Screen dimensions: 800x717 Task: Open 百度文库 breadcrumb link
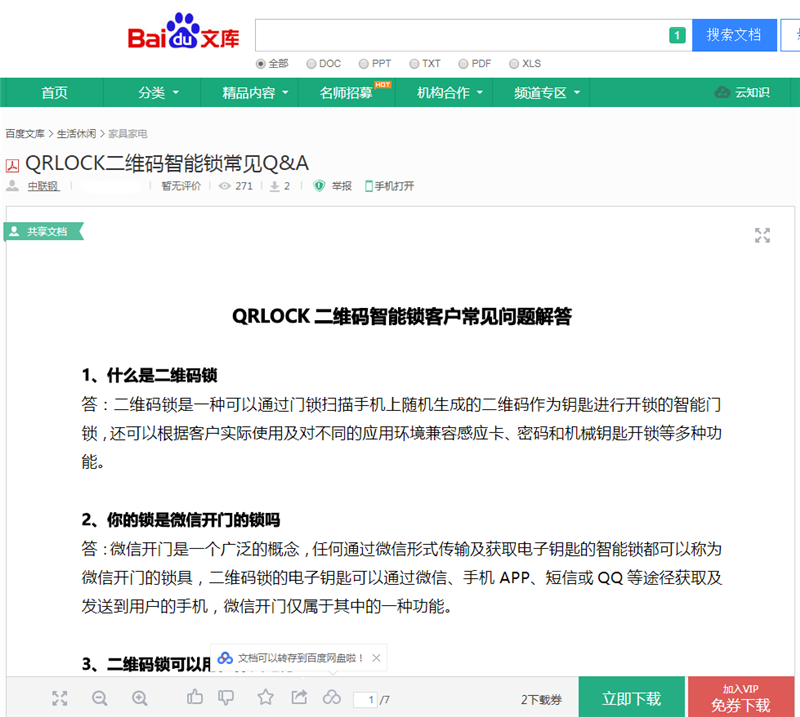pos(25,134)
